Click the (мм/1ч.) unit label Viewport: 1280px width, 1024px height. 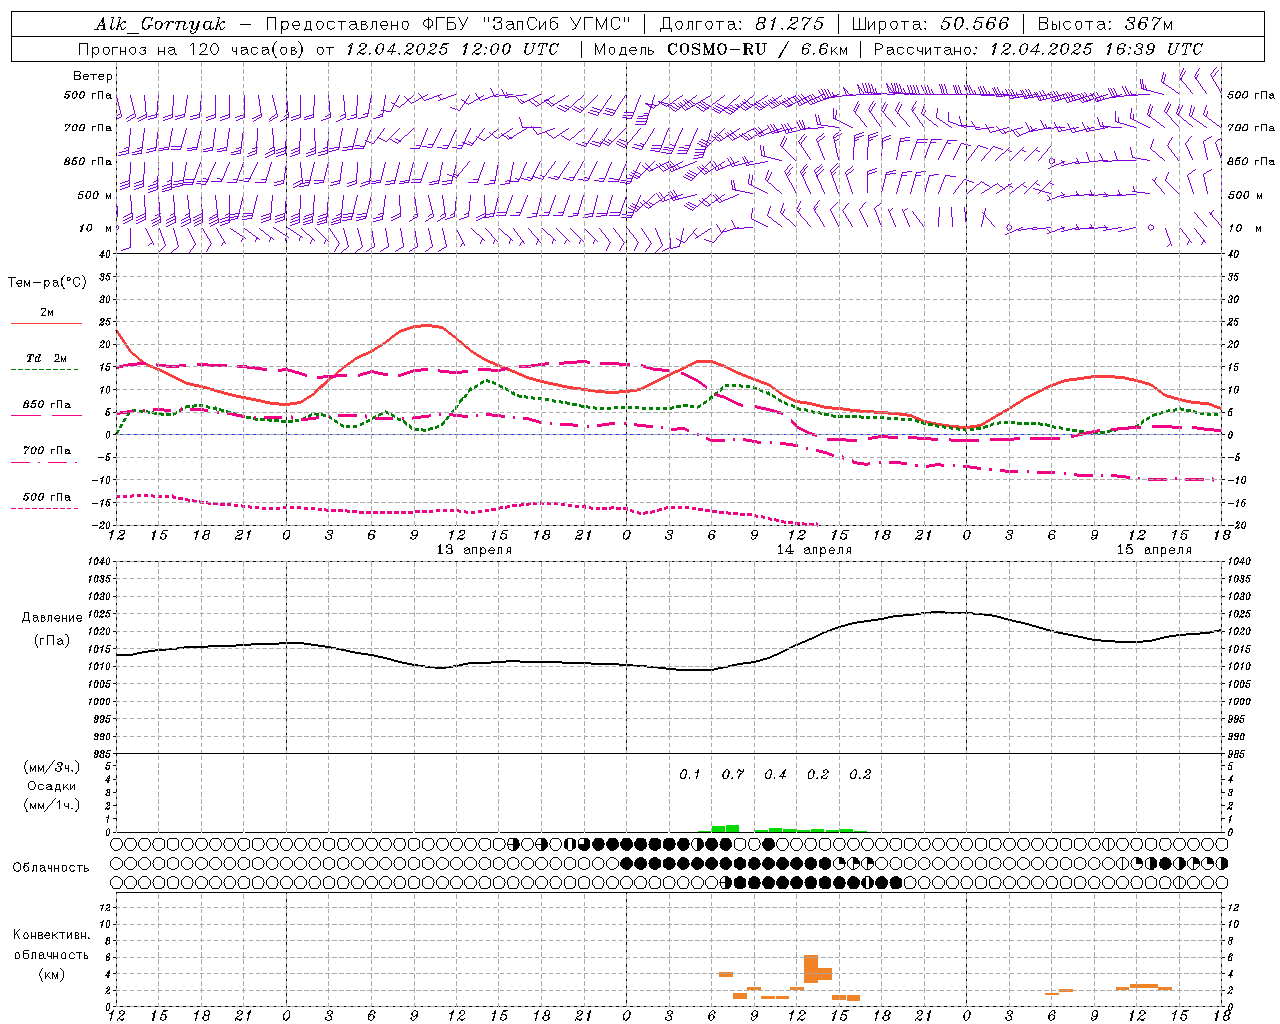(x=52, y=805)
